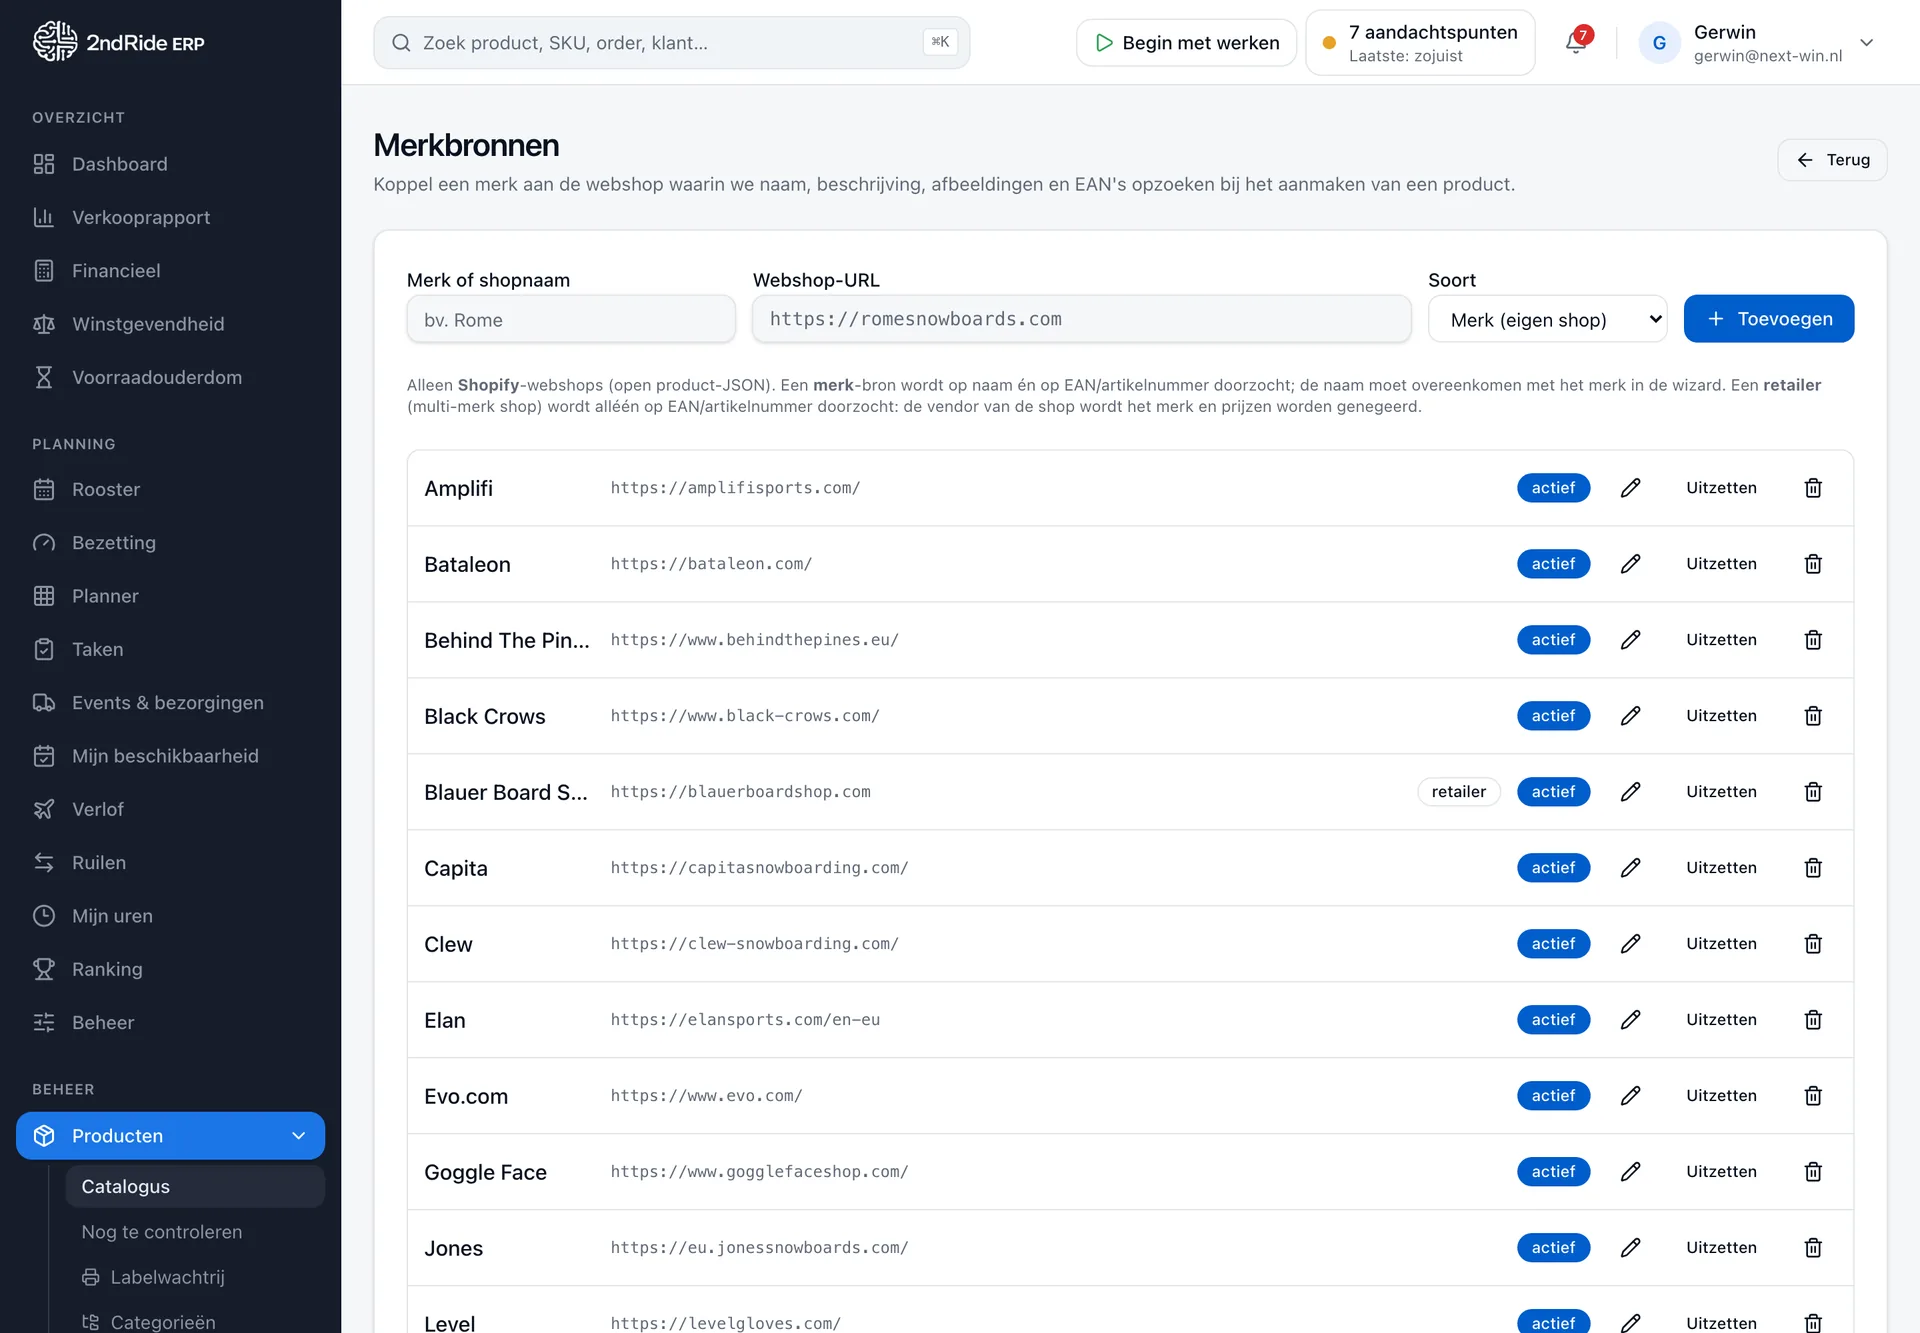The width and height of the screenshot is (1920, 1333).
Task: Click the Webshop-URL input field
Action: (1081, 319)
